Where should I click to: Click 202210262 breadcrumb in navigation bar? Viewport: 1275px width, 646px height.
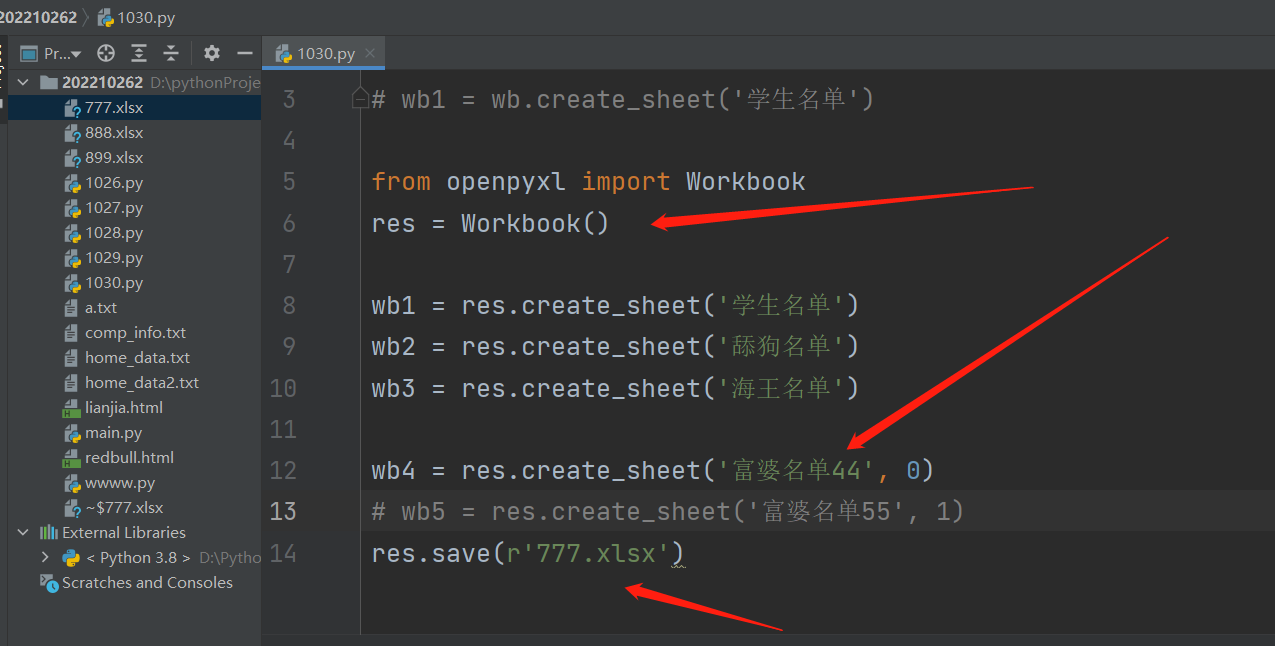[38, 17]
